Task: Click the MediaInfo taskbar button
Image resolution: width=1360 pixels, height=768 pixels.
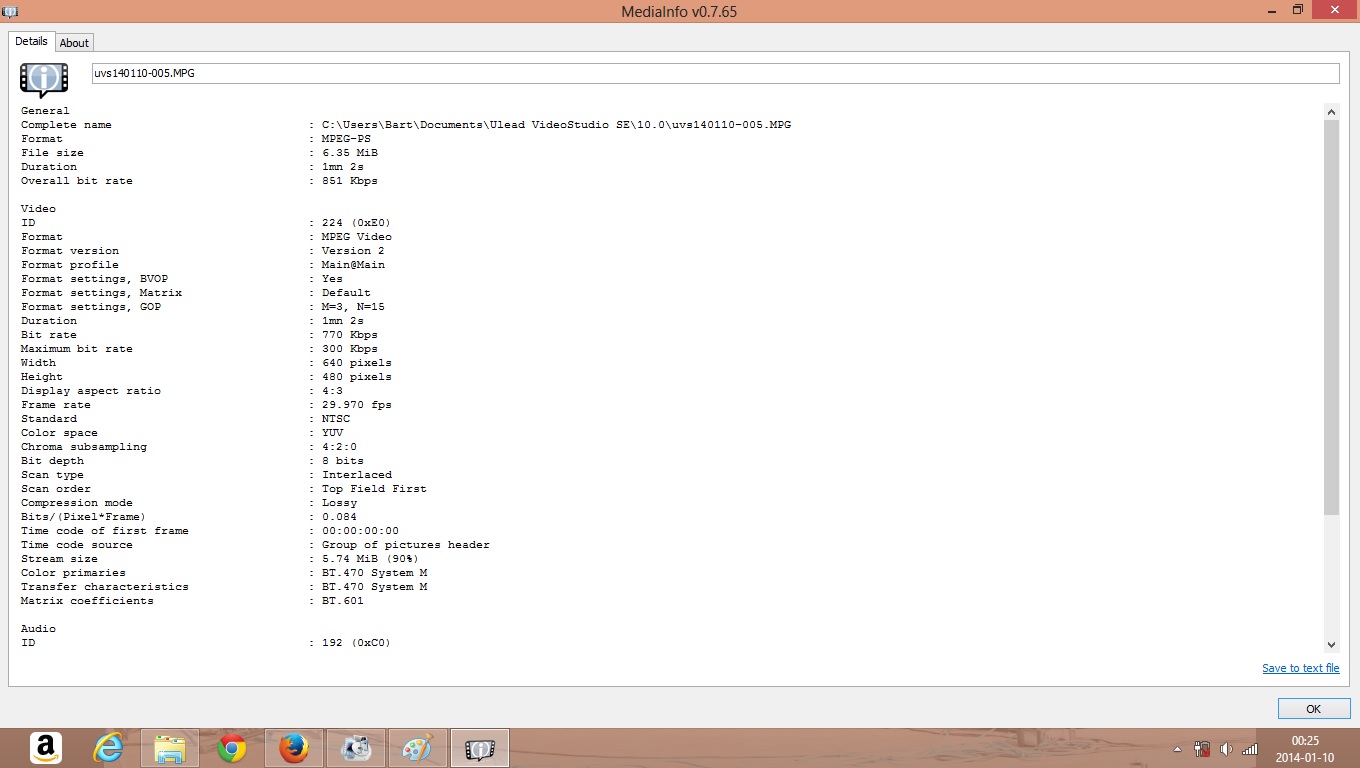Action: click(x=480, y=747)
